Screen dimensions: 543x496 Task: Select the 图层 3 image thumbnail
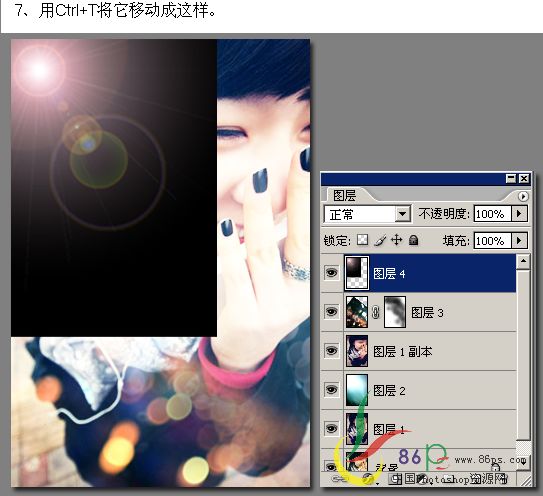click(x=357, y=312)
